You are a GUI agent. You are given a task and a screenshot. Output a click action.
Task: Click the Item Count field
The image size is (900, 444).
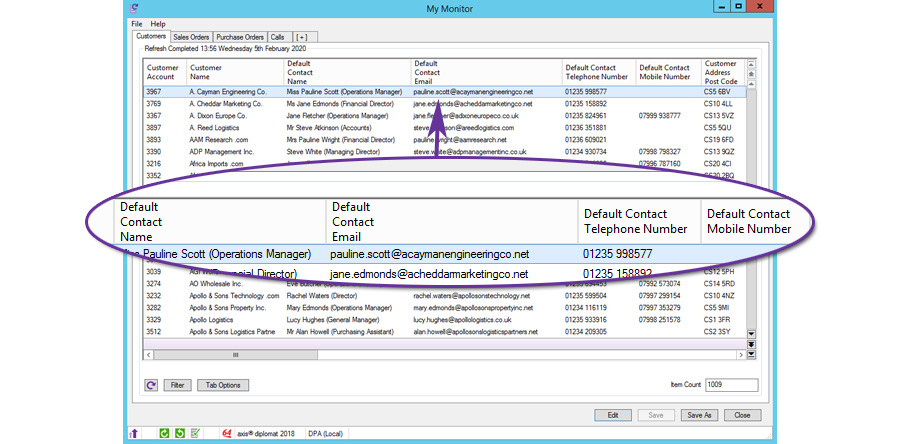pyautogui.click(x=731, y=385)
